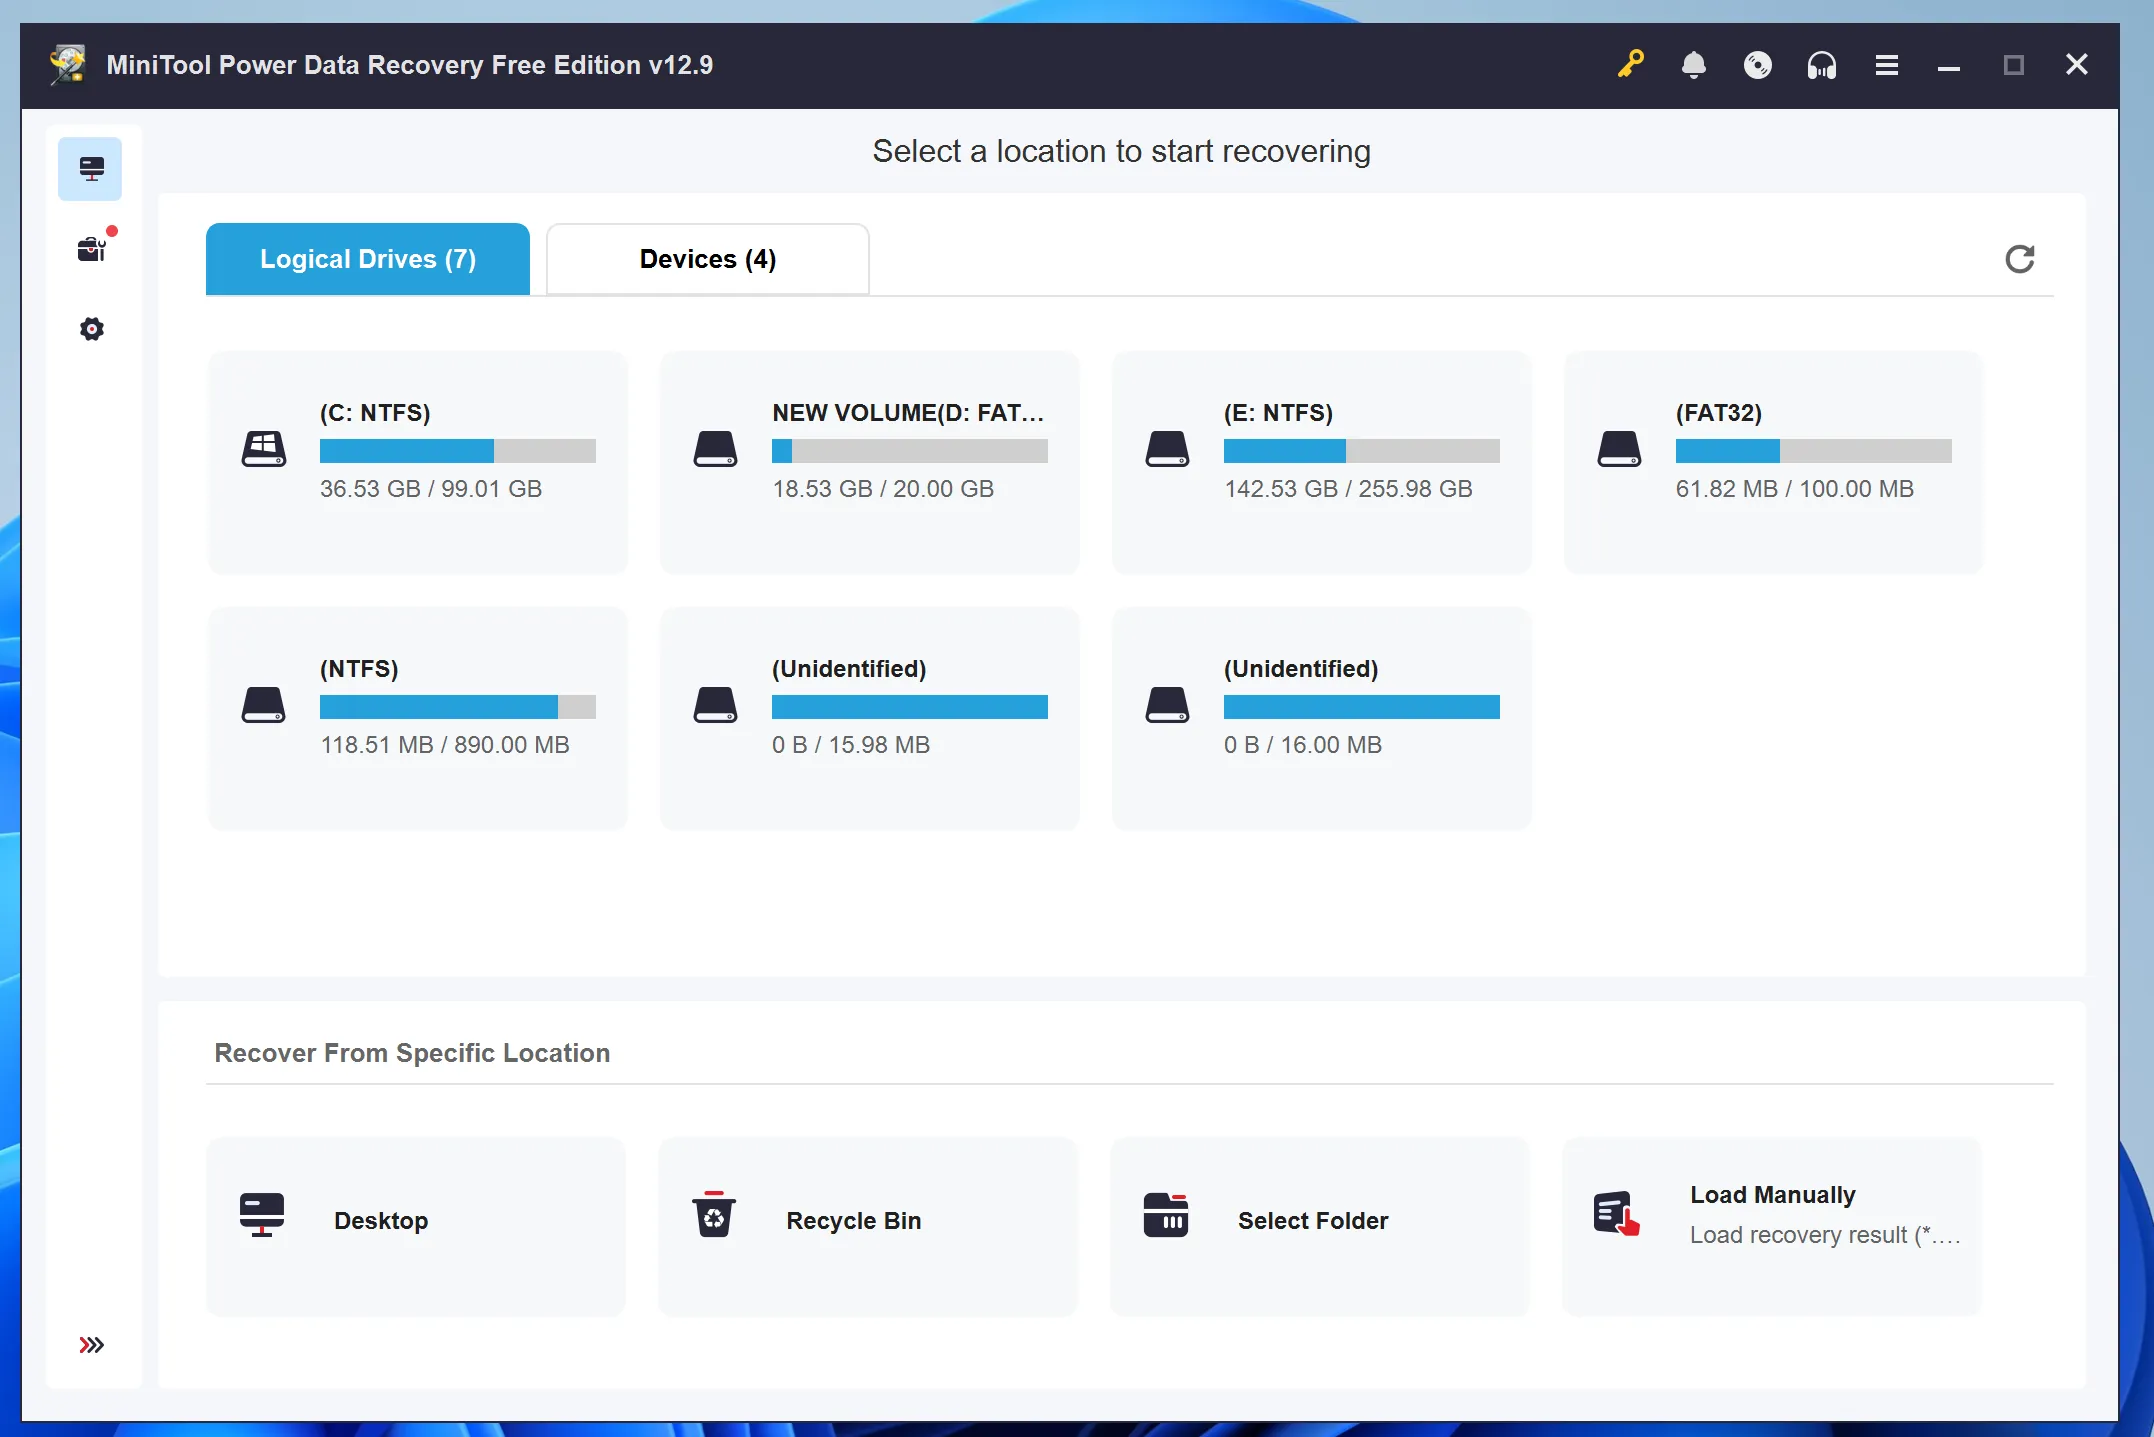Click the C: NTFS Windows drive icon
This screenshot has height=1437, width=2154.
pos(264,448)
